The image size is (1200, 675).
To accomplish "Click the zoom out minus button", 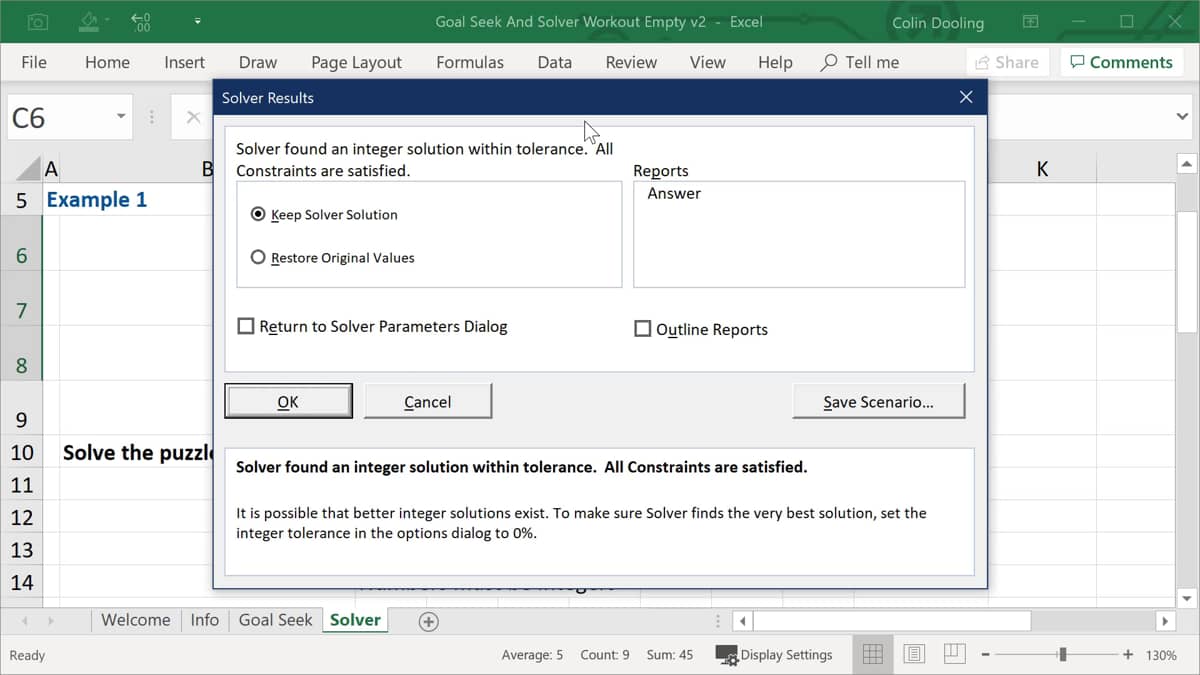I will point(986,655).
